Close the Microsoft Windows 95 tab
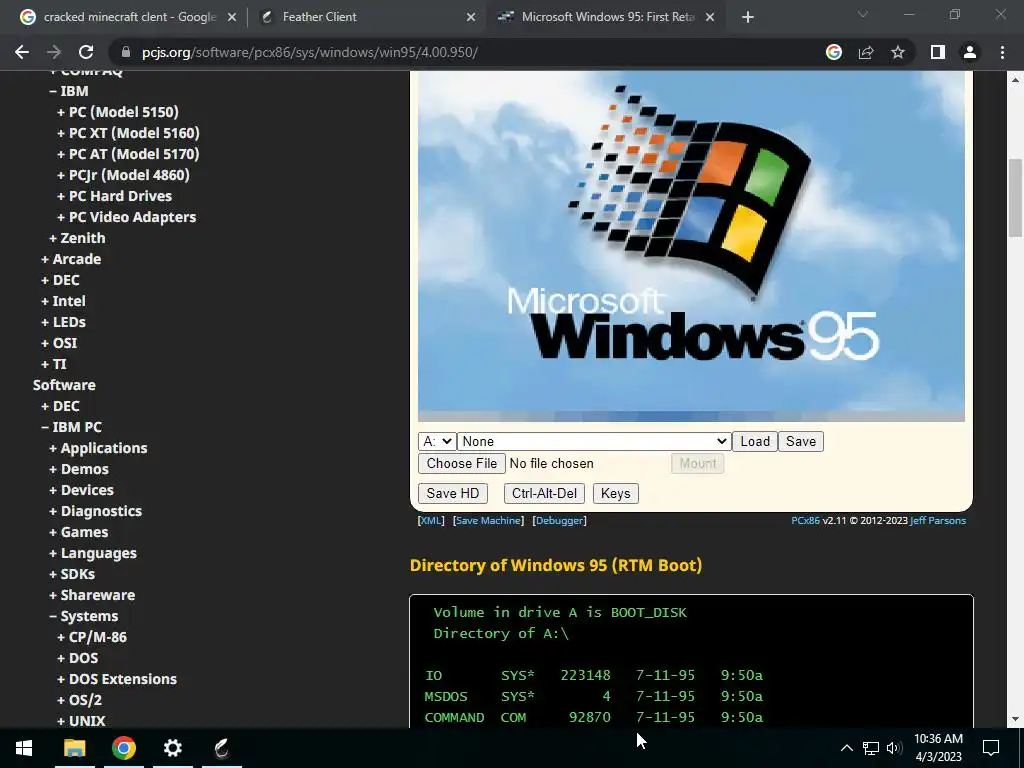The height and width of the screenshot is (768, 1024). pyautogui.click(x=710, y=18)
